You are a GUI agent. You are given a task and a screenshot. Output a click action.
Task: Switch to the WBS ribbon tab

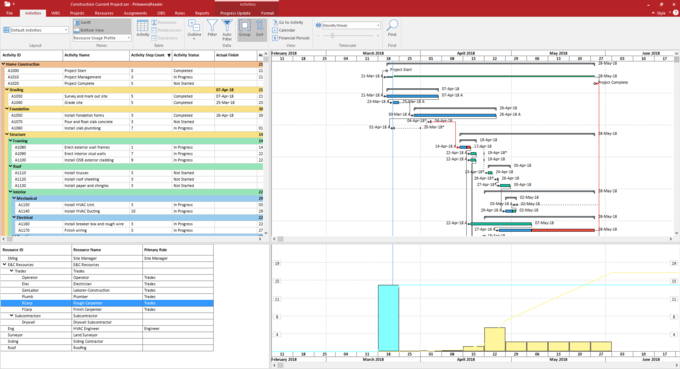(x=56, y=13)
